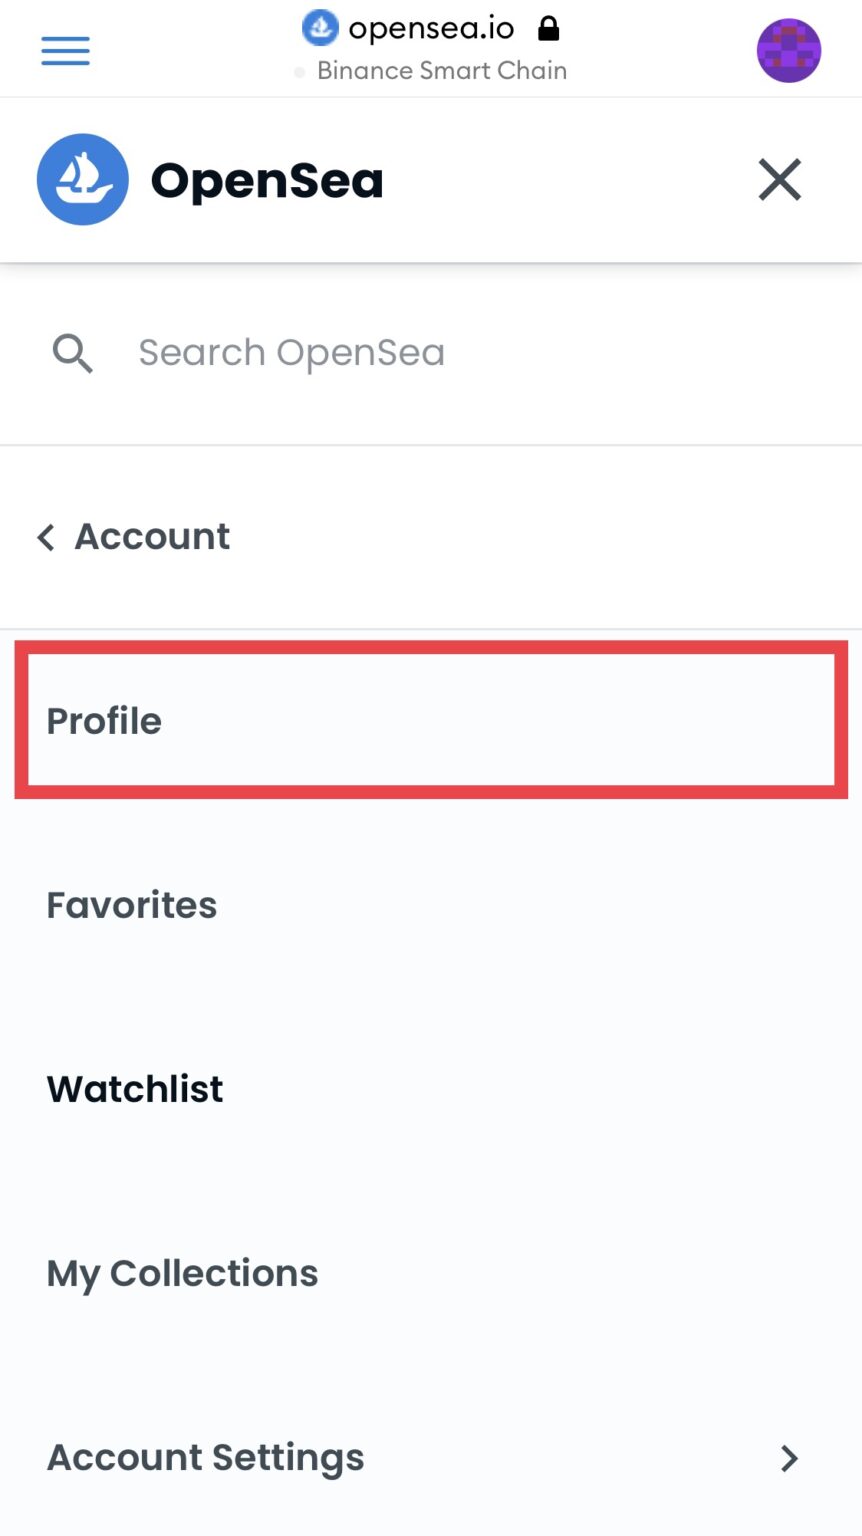The image size is (862, 1536).
Task: Tap the magnifying glass search icon
Action: coord(71,353)
